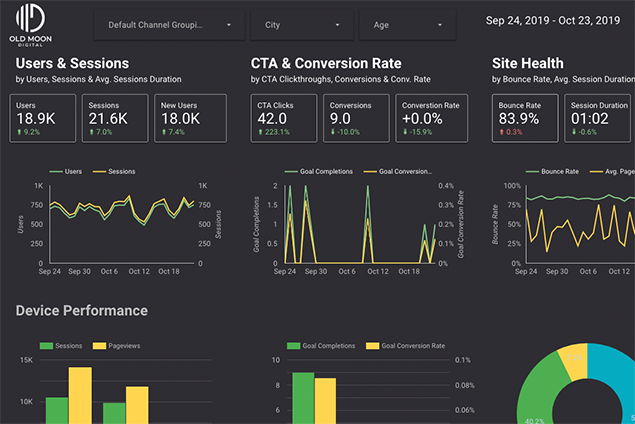Click the 15K axis label in bar chart
The height and width of the screenshot is (424, 635).
click(26, 360)
